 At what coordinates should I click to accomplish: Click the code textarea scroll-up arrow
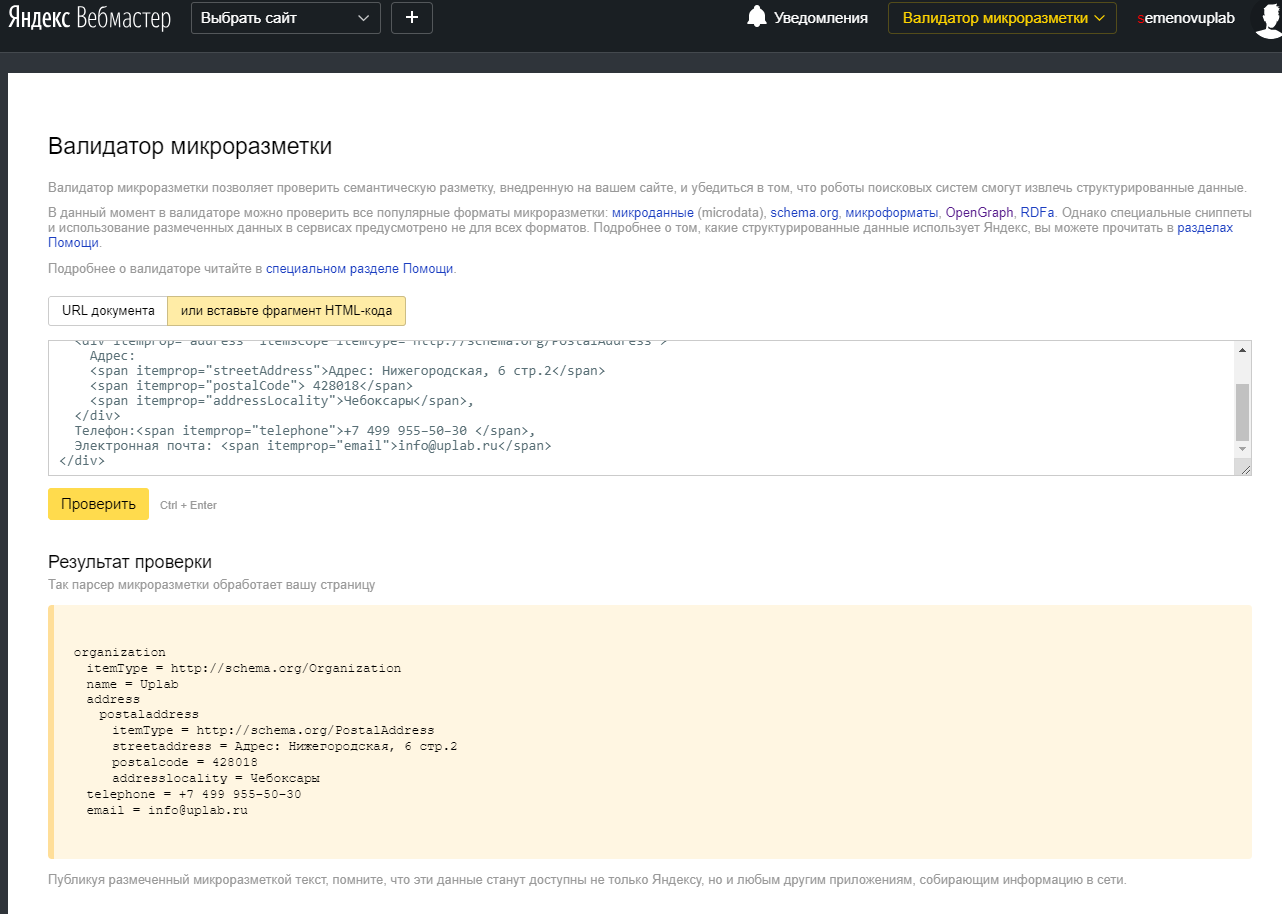[x=1243, y=350]
